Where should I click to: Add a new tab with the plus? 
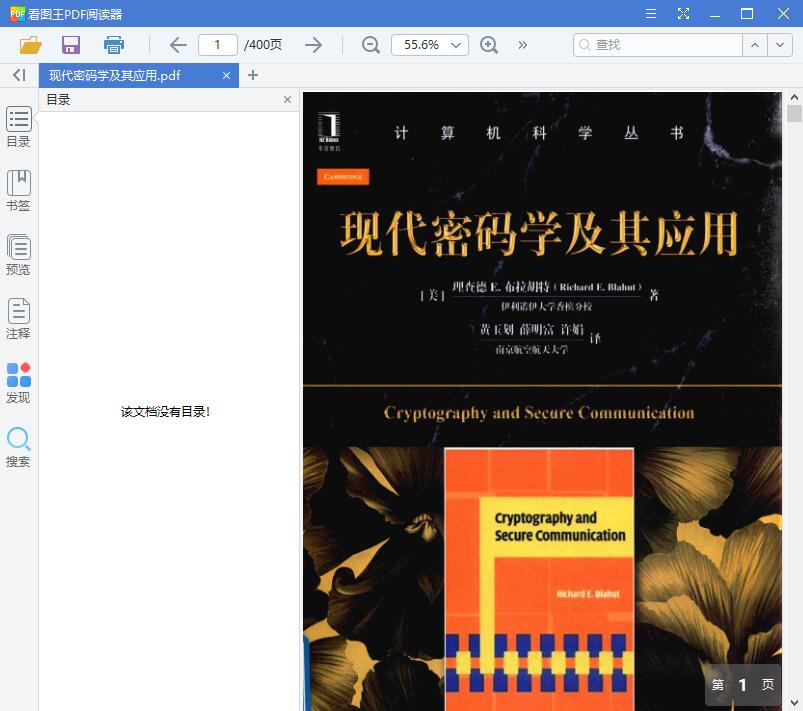click(x=252, y=75)
